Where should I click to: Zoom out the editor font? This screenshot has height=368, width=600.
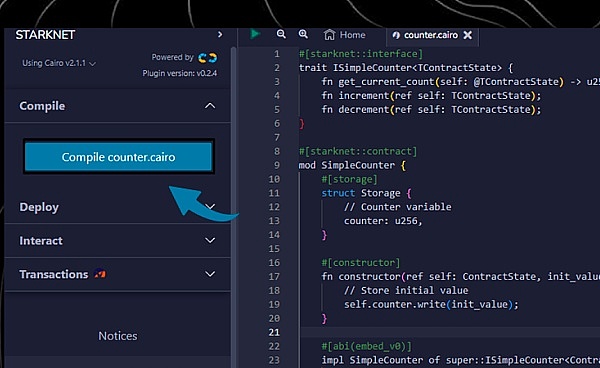point(281,34)
